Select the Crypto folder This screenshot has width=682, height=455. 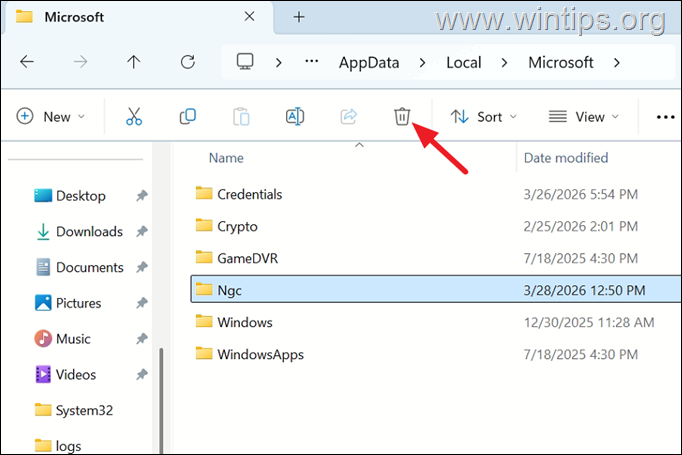436,226
